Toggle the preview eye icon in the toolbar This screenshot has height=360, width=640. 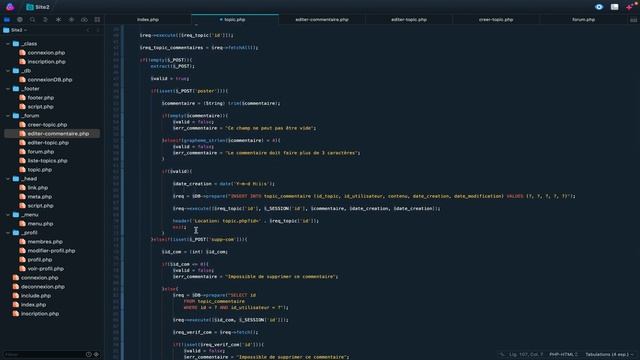click(599, 7)
